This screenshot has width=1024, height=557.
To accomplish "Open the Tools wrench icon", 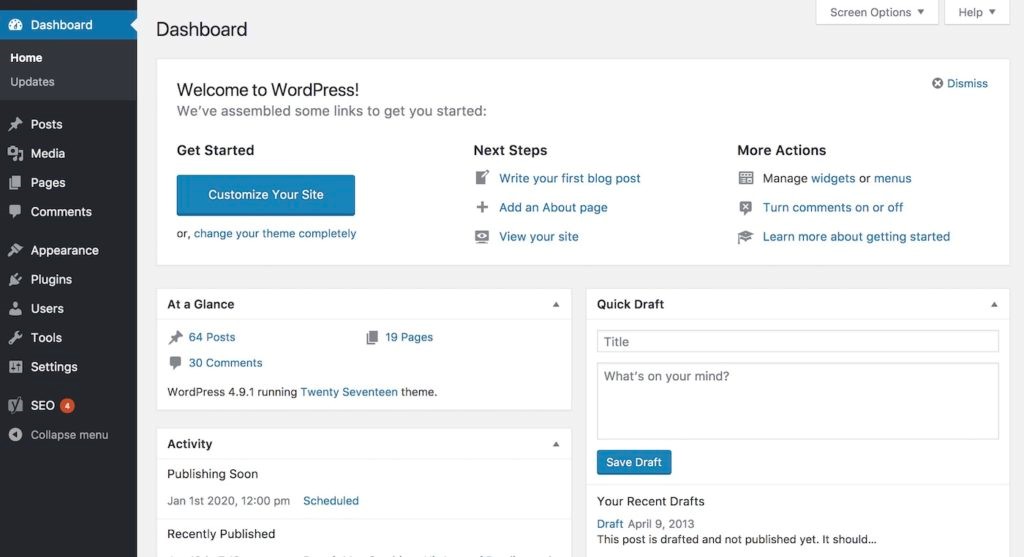I will (x=15, y=338).
